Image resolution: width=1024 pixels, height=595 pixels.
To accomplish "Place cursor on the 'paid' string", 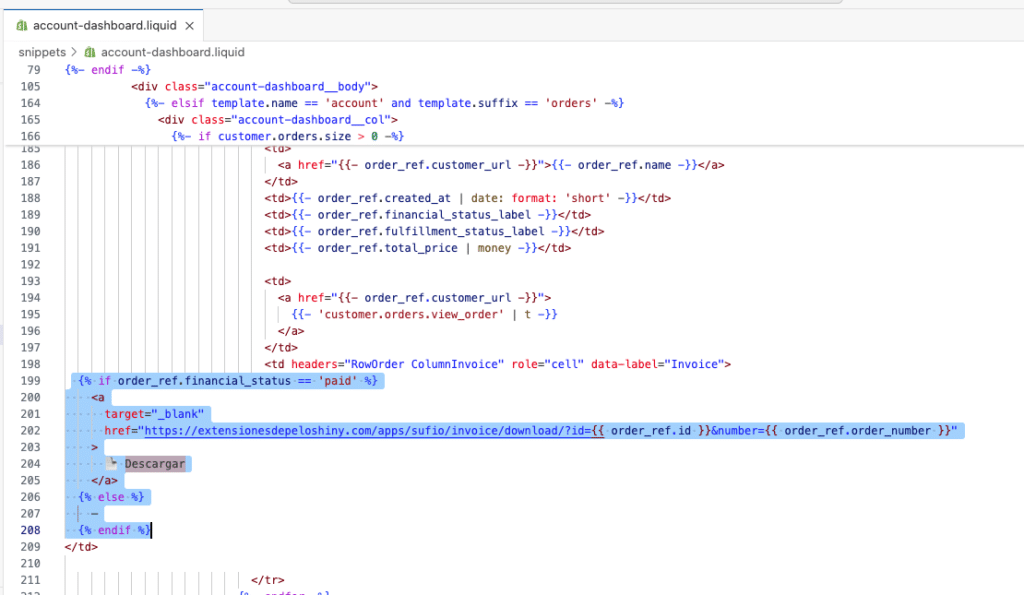I will click(x=340, y=381).
